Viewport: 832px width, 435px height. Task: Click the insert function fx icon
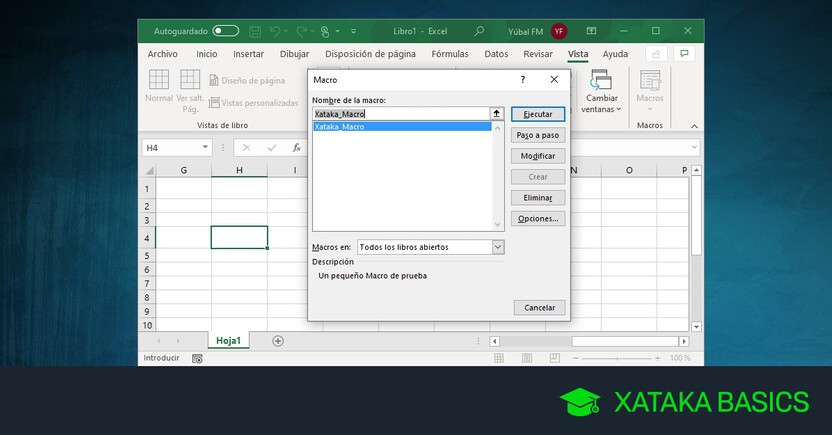pos(296,147)
